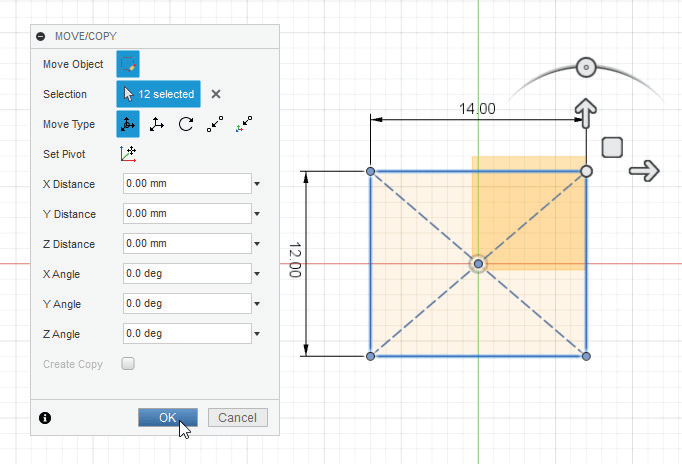The height and width of the screenshot is (464, 682).
Task: Clear the 12 selected items with X
Action: click(x=216, y=94)
